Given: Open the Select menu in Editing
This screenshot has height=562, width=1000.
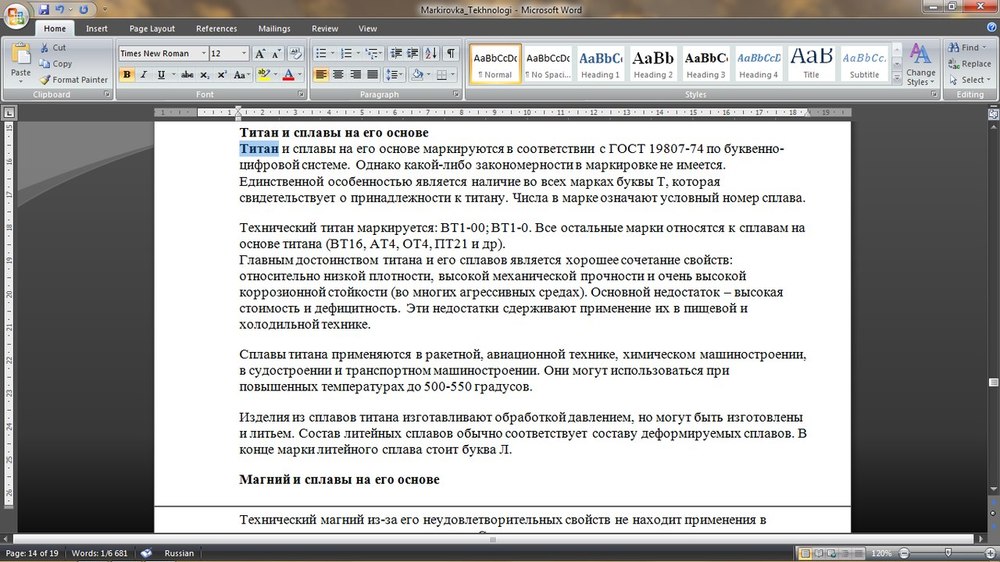Looking at the screenshot, I should 969,80.
